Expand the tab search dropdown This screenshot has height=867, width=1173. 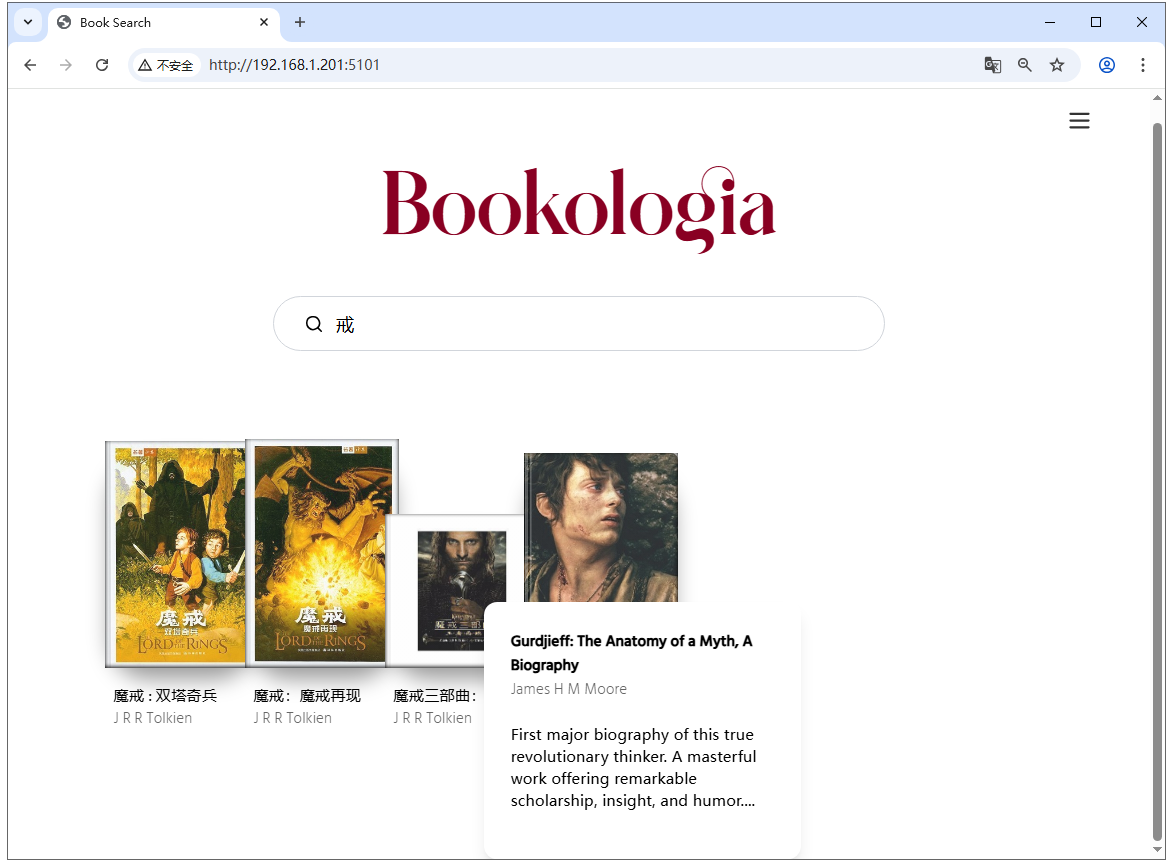click(x=28, y=22)
